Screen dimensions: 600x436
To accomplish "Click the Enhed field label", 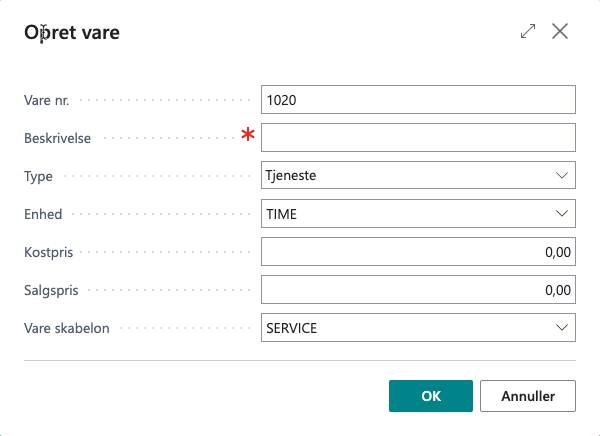I will tap(42, 214).
